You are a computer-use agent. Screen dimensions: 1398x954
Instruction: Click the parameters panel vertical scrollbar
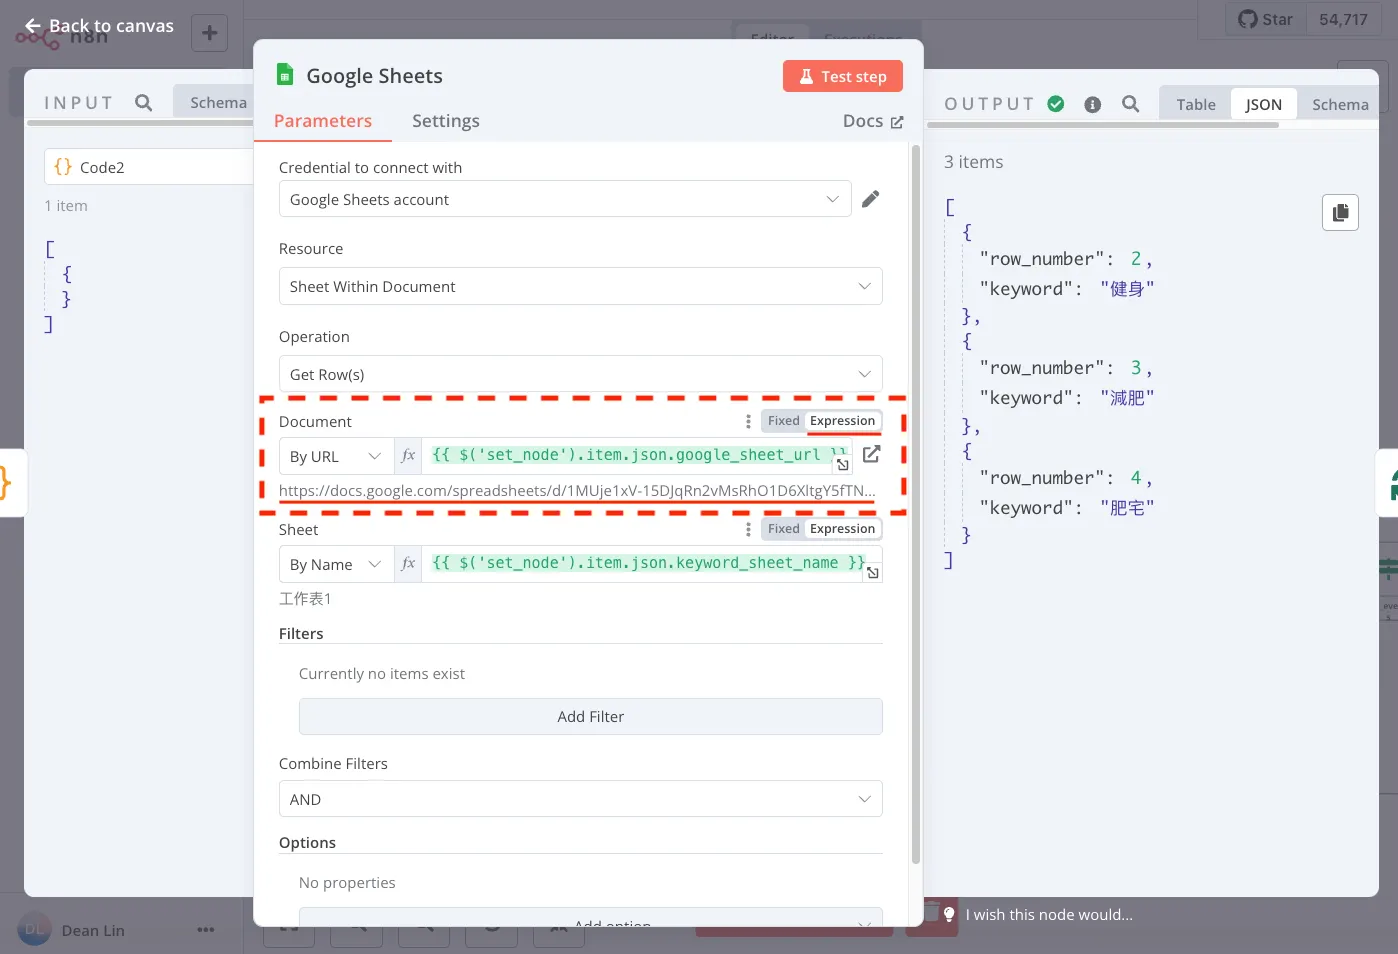[x=916, y=505]
